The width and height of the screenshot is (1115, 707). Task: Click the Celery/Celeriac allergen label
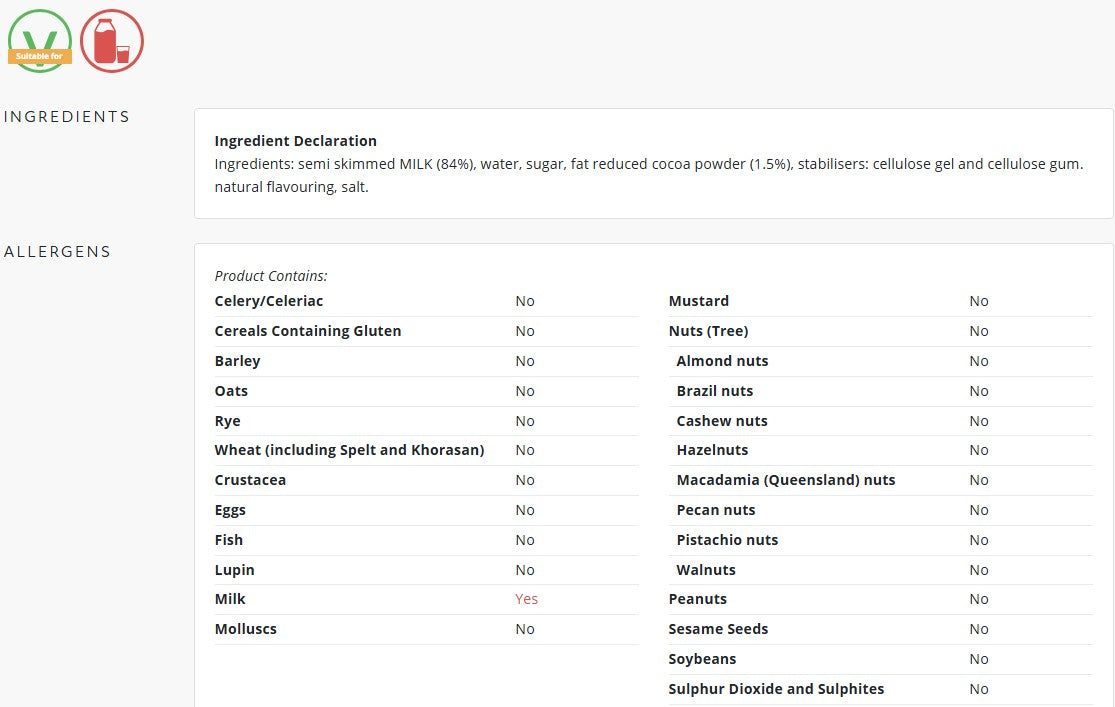tap(269, 301)
